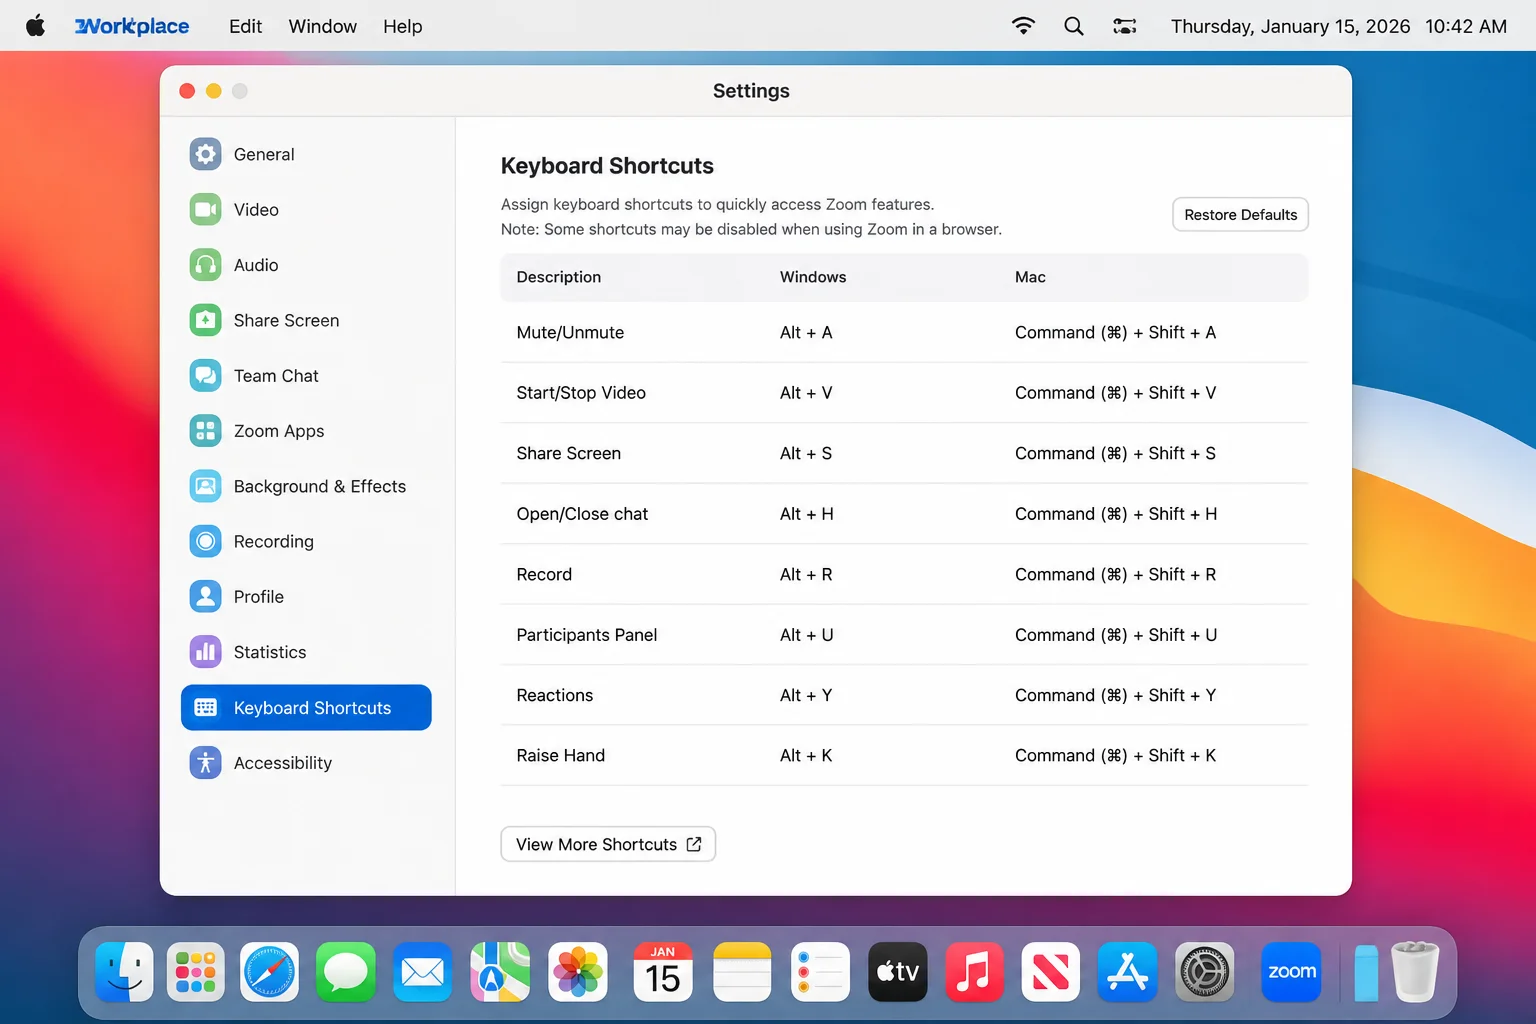Click the Background & Effects icon

tap(205, 486)
